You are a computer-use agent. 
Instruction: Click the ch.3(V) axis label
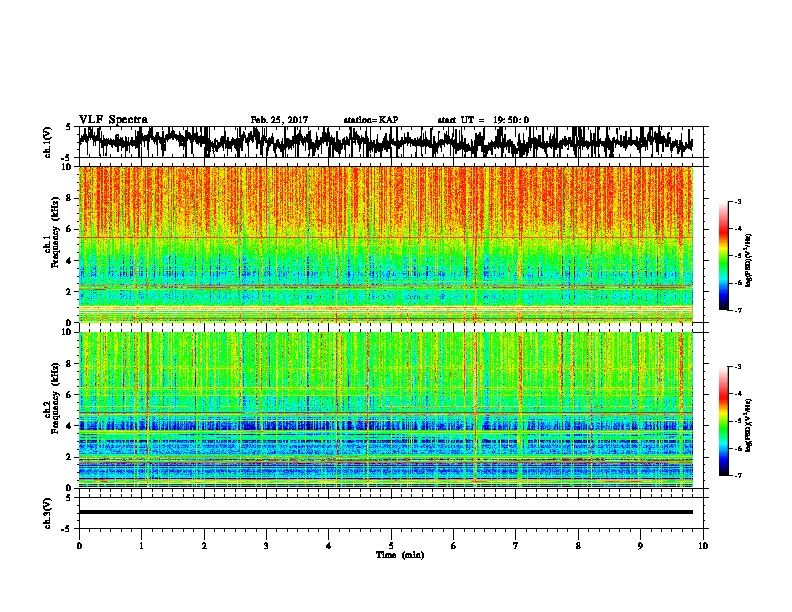[x=48, y=513]
